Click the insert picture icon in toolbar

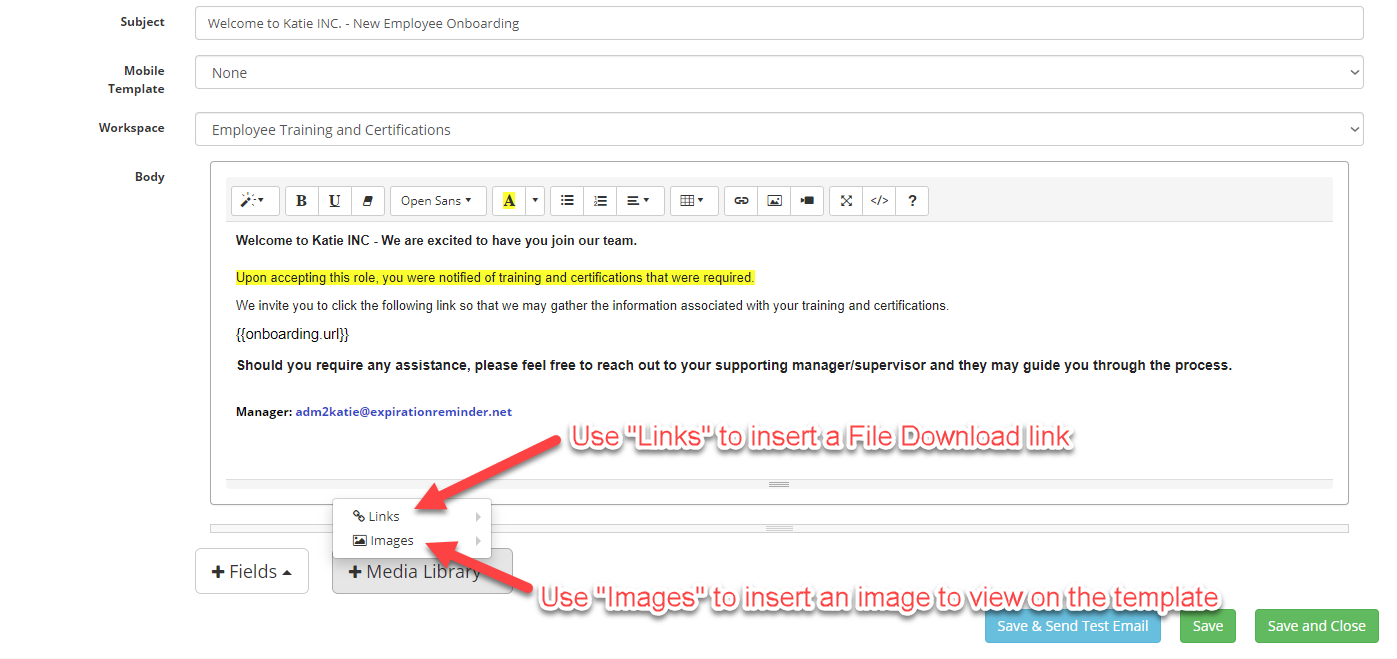tap(774, 201)
